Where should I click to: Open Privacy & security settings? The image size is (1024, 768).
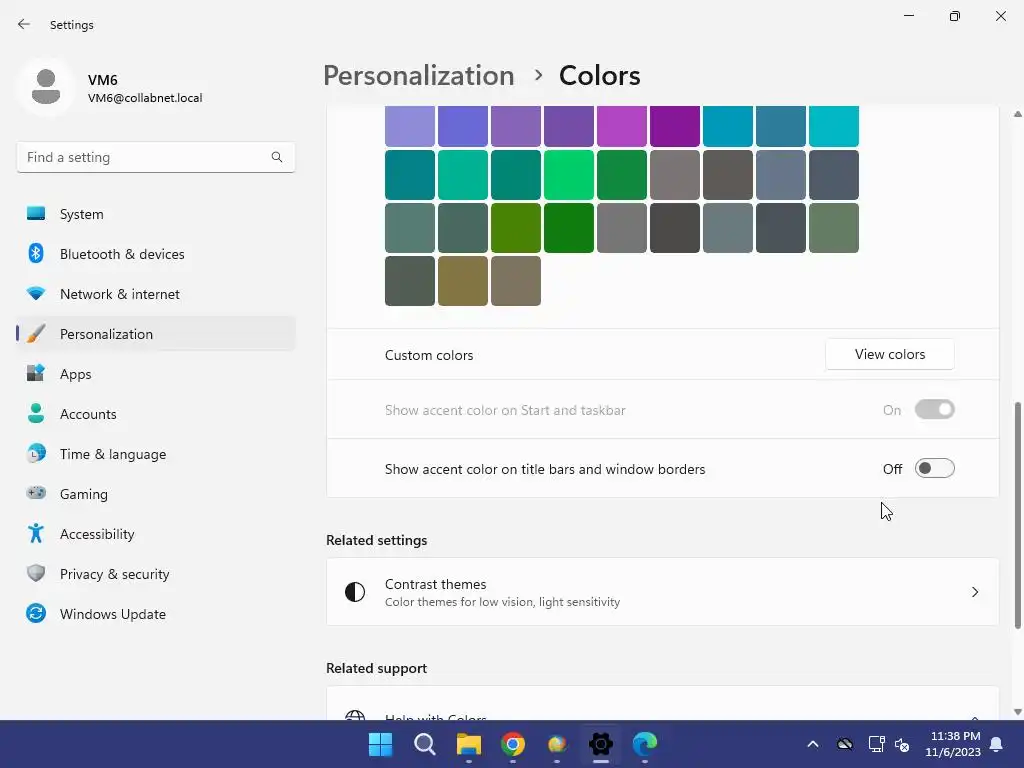[x=155, y=573]
